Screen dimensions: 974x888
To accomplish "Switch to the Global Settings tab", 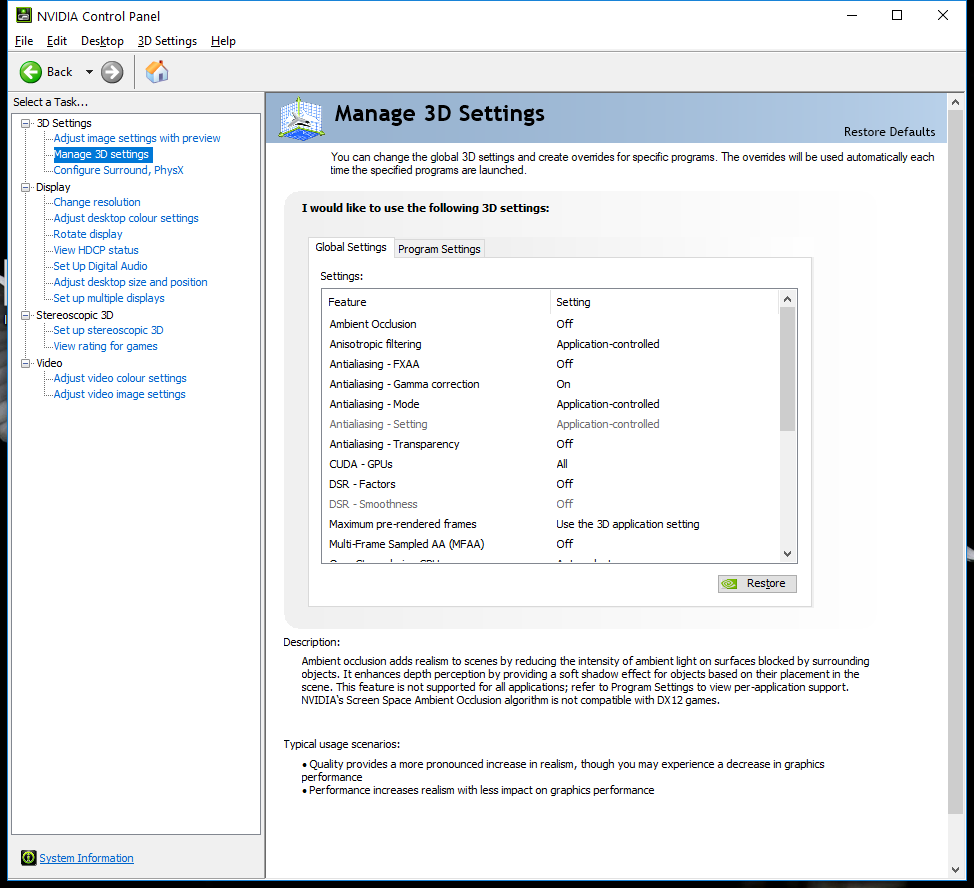I will [351, 247].
